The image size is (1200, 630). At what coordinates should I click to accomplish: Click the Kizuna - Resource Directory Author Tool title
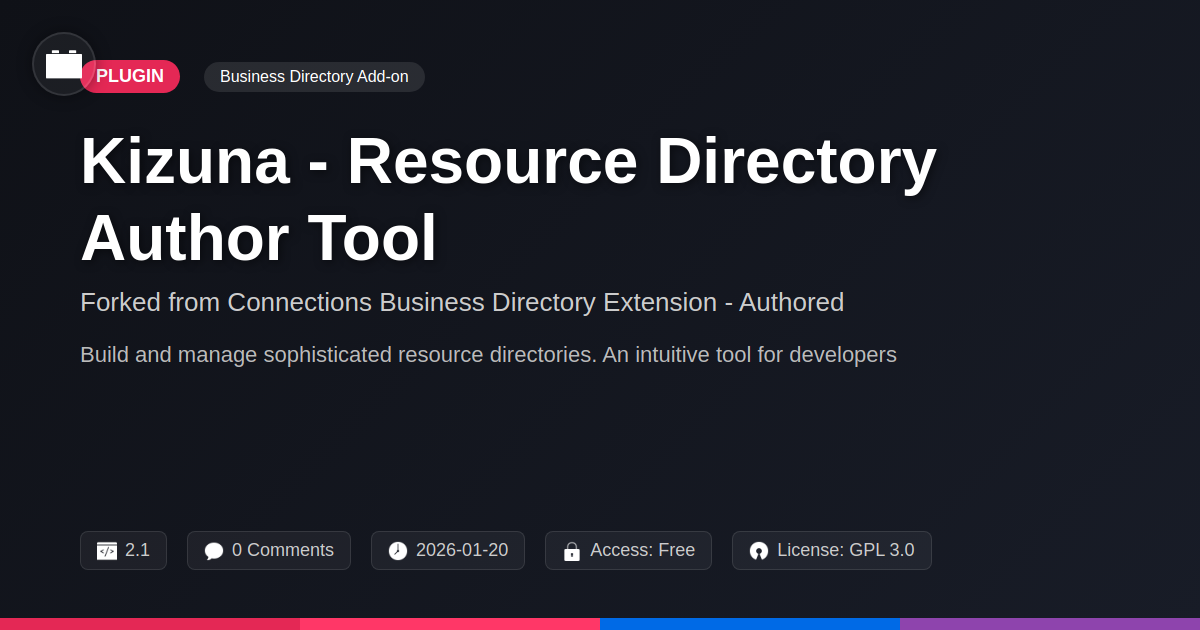[508, 199]
